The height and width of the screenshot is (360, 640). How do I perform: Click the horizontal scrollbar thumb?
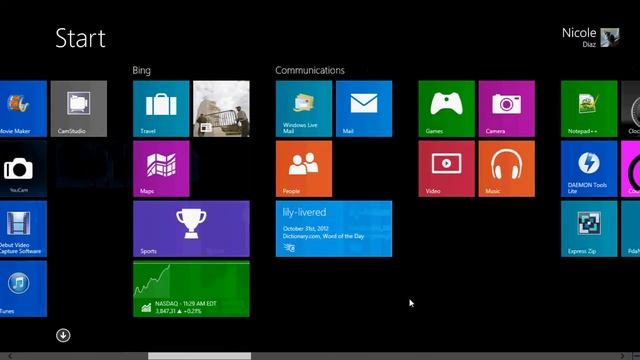point(200,356)
